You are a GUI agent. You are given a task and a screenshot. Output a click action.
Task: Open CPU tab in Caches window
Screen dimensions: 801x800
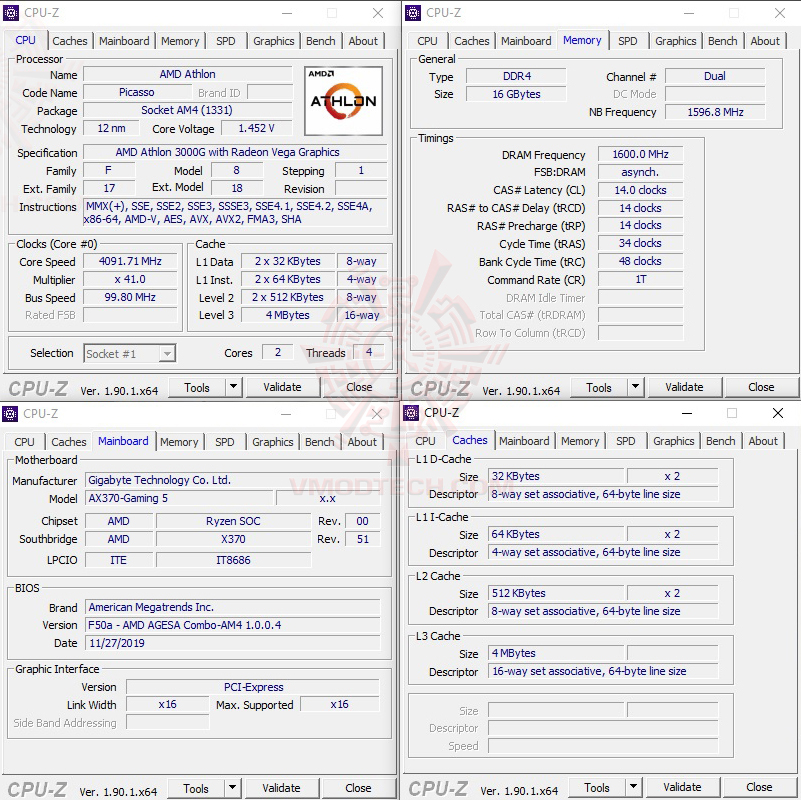pyautogui.click(x=425, y=441)
